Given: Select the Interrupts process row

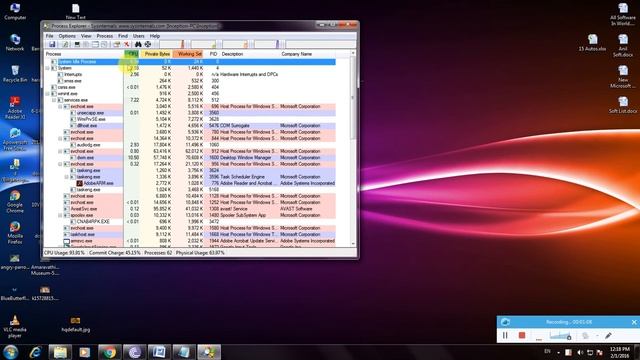Looking at the screenshot, I should 190,75.
